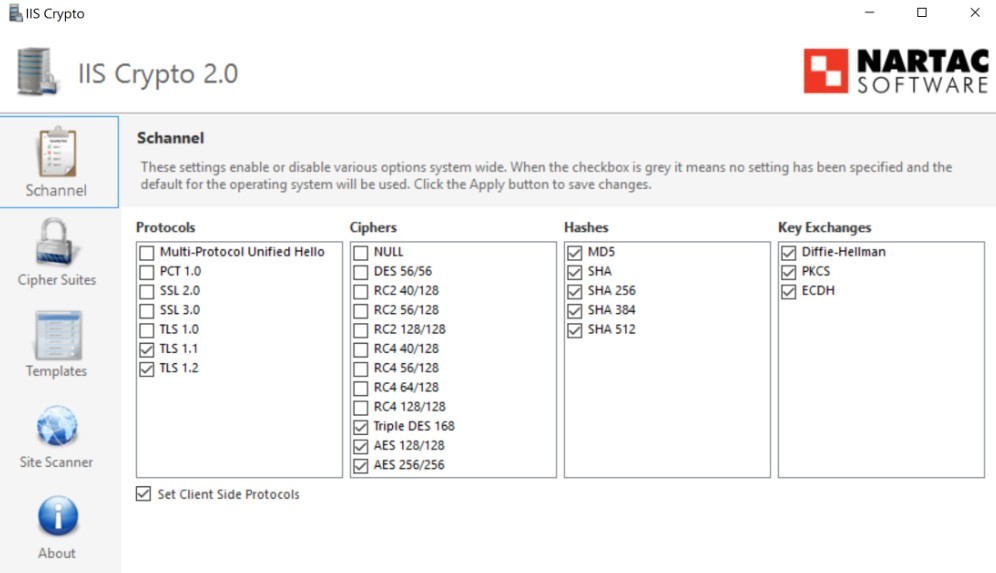The width and height of the screenshot is (996, 573).
Task: Open the Templates section icon
Action: point(57,335)
